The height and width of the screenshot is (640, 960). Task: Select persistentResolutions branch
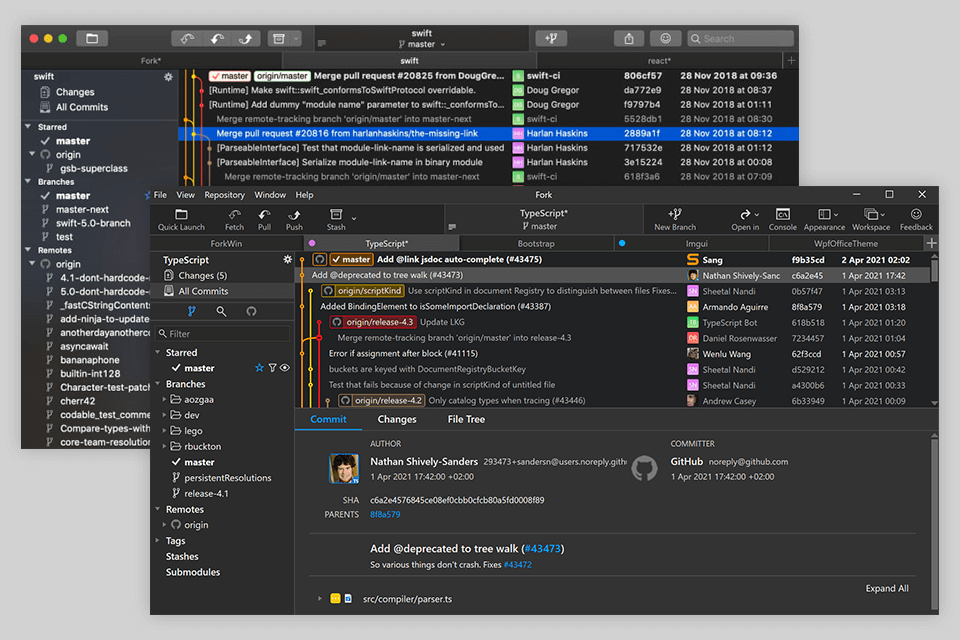227,478
